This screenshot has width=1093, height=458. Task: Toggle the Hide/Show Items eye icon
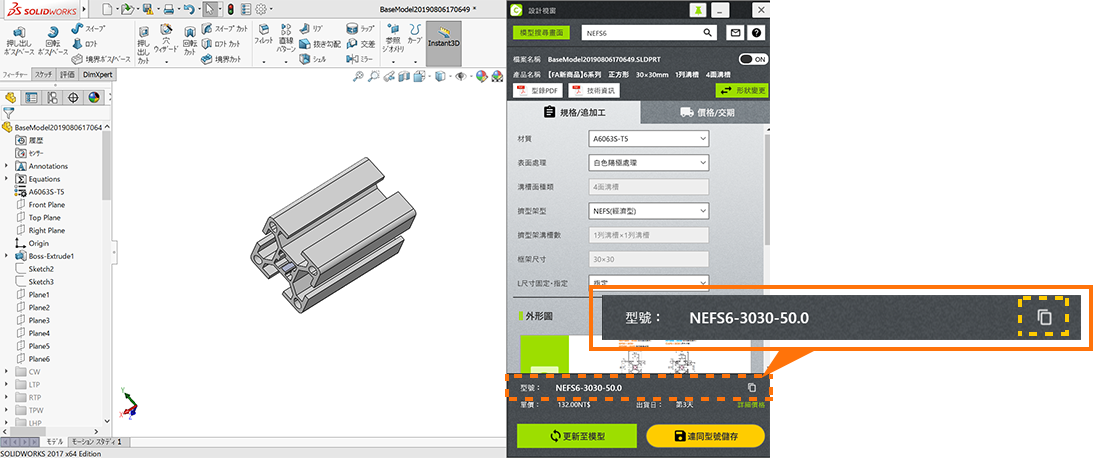tap(460, 77)
